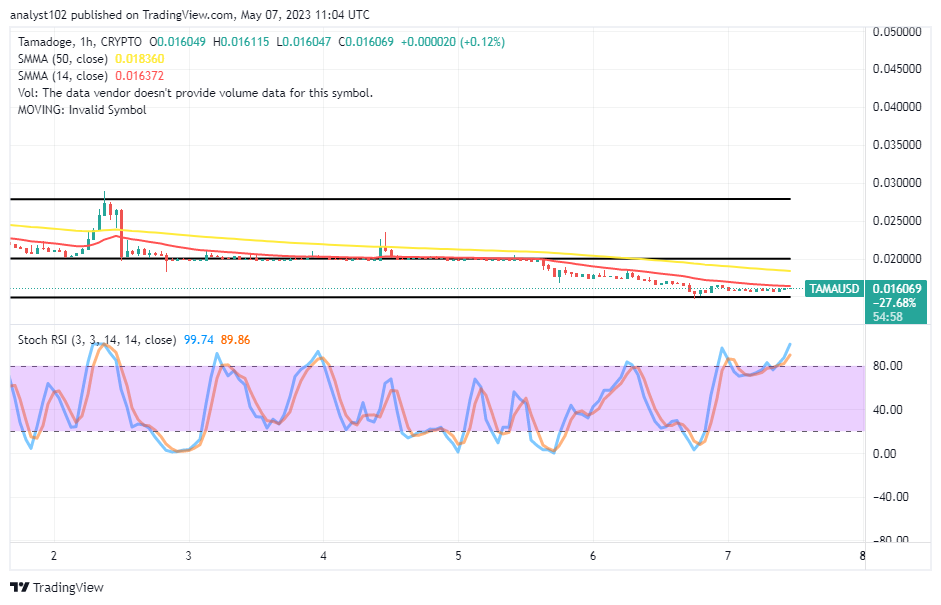Click the Stoch RSI K value 99.74
941x605 pixels.
pyautogui.click(x=199, y=340)
